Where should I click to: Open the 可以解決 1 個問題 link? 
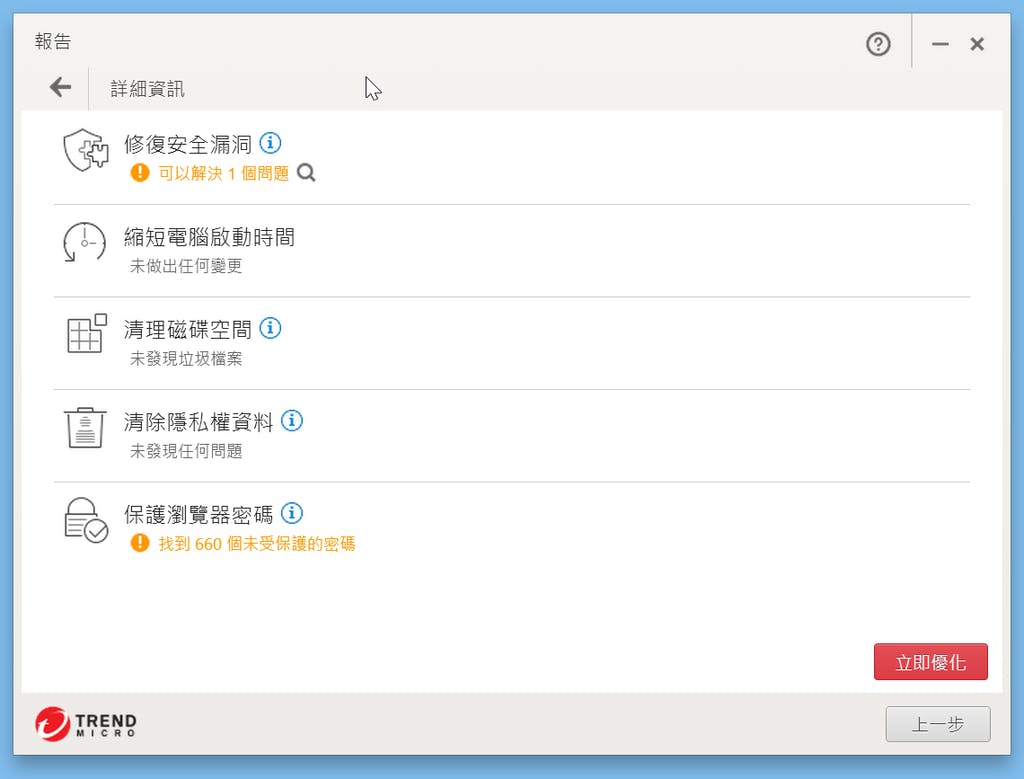tap(223, 173)
